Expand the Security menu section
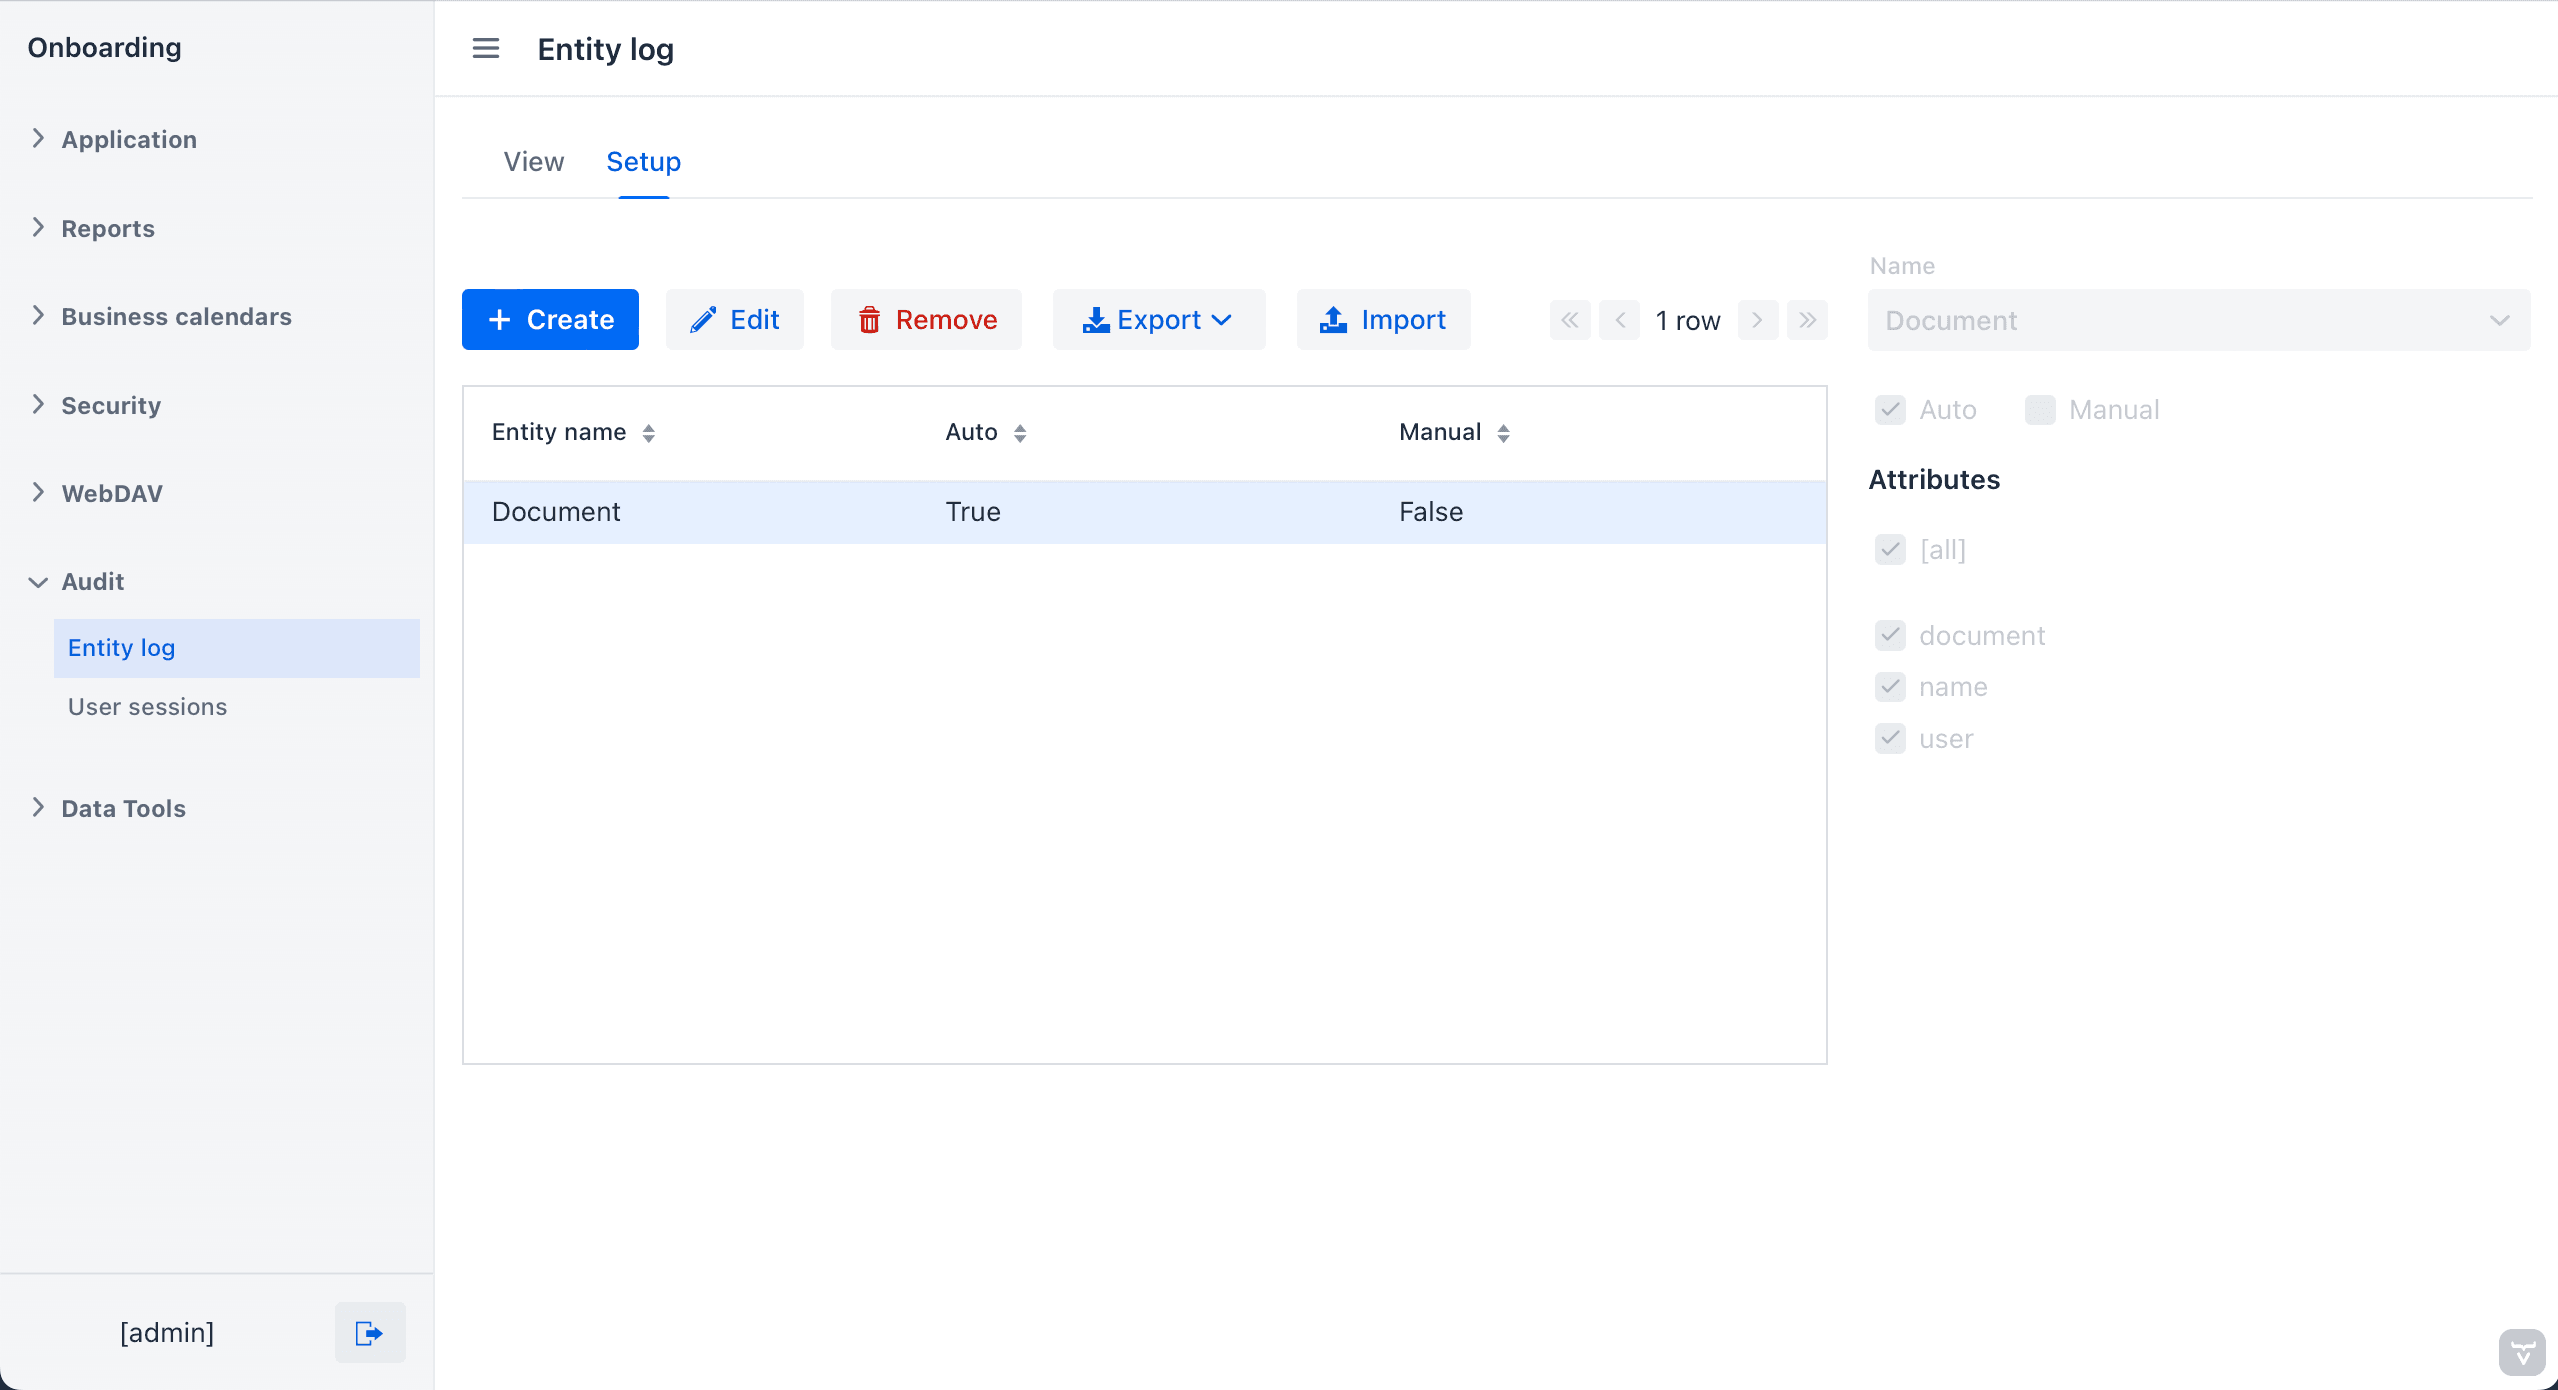Viewport: 2558px width, 1390px height. [x=110, y=405]
